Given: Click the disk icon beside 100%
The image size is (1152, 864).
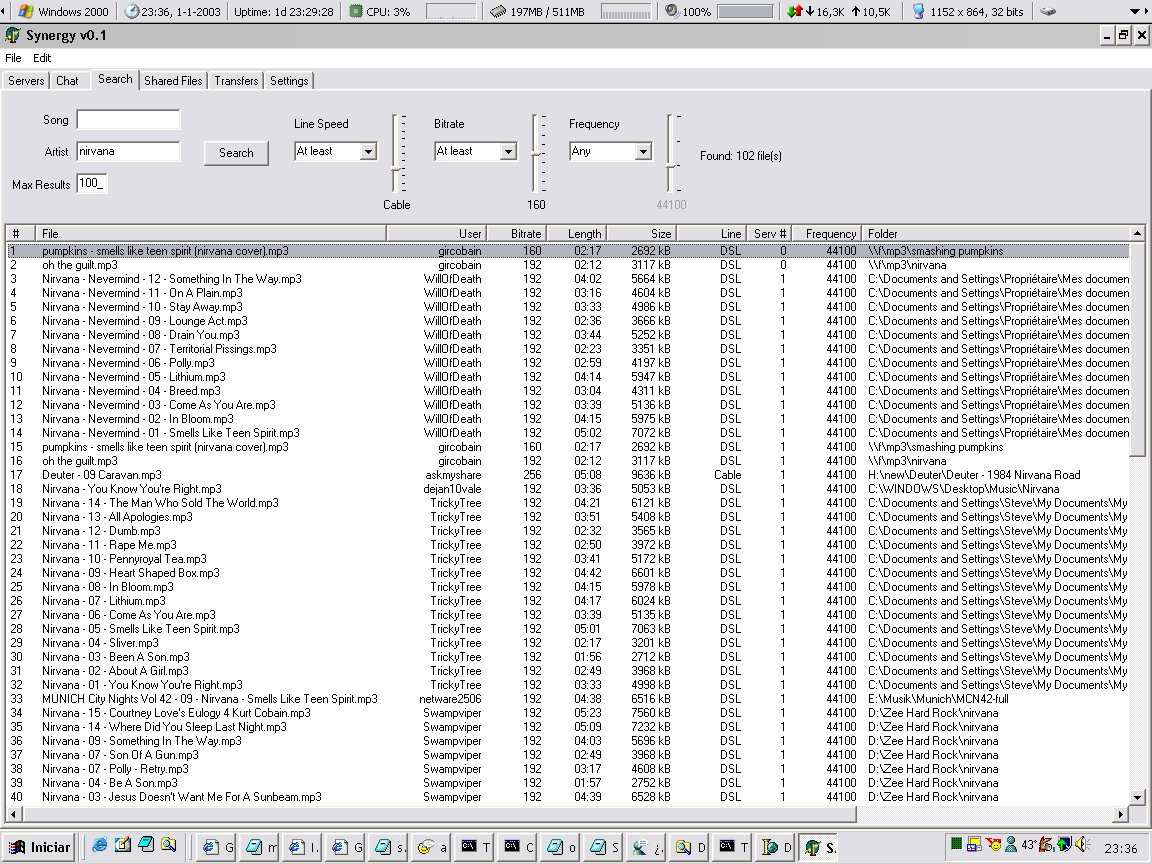Looking at the screenshot, I should [x=672, y=11].
